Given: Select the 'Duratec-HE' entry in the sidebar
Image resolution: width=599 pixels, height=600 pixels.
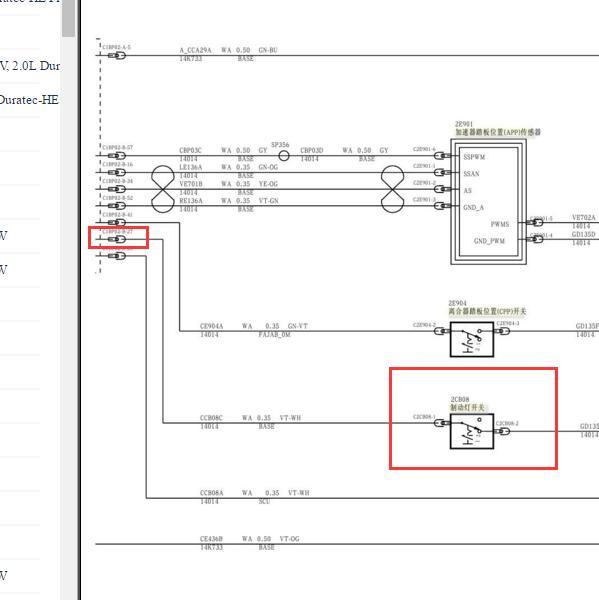Looking at the screenshot, I should click(x=29, y=100).
